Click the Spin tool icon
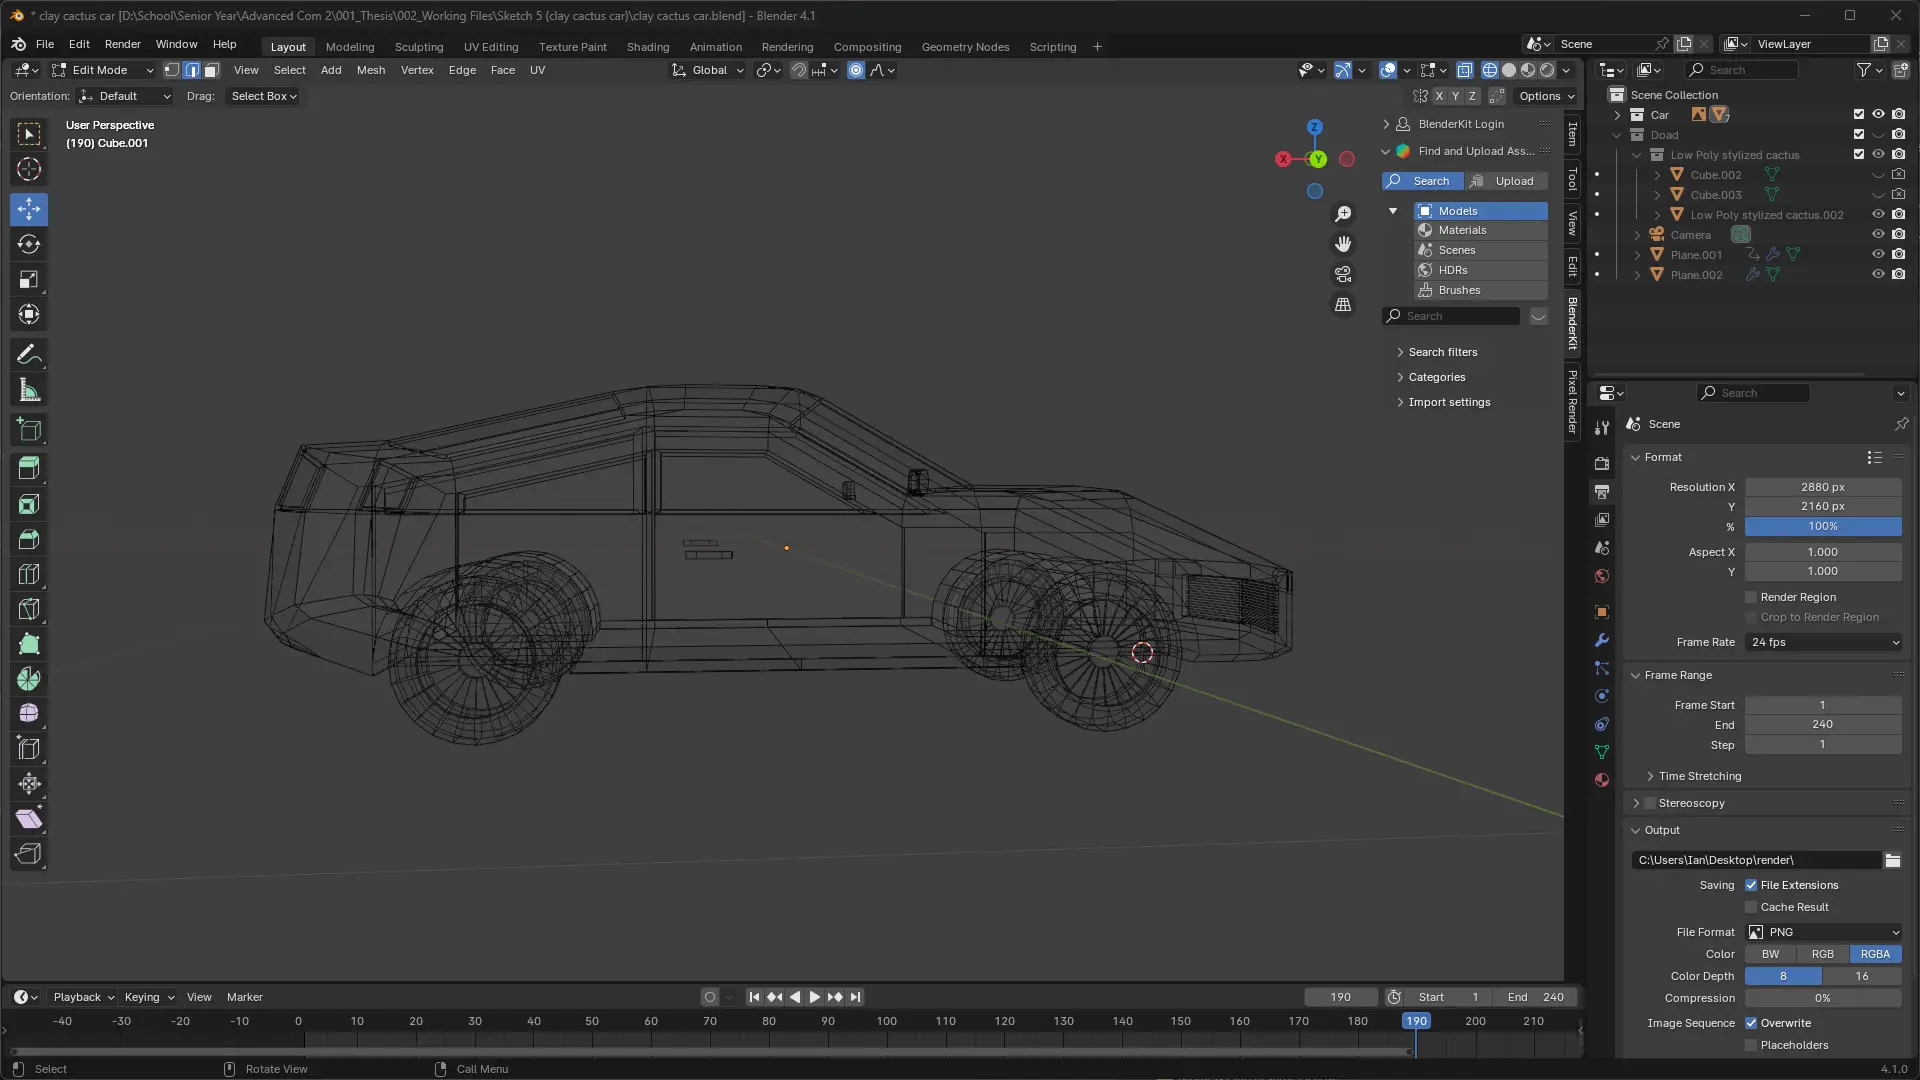Viewport: 1920px width, 1080px height. 29,679
